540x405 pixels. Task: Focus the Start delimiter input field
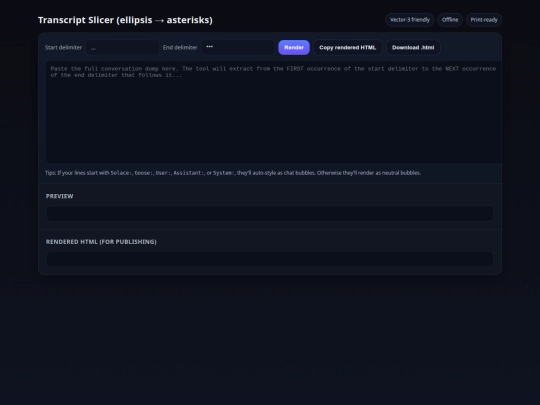point(122,48)
